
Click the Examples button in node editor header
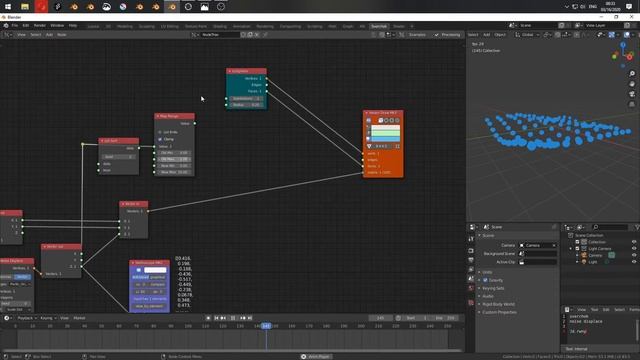pos(417,35)
